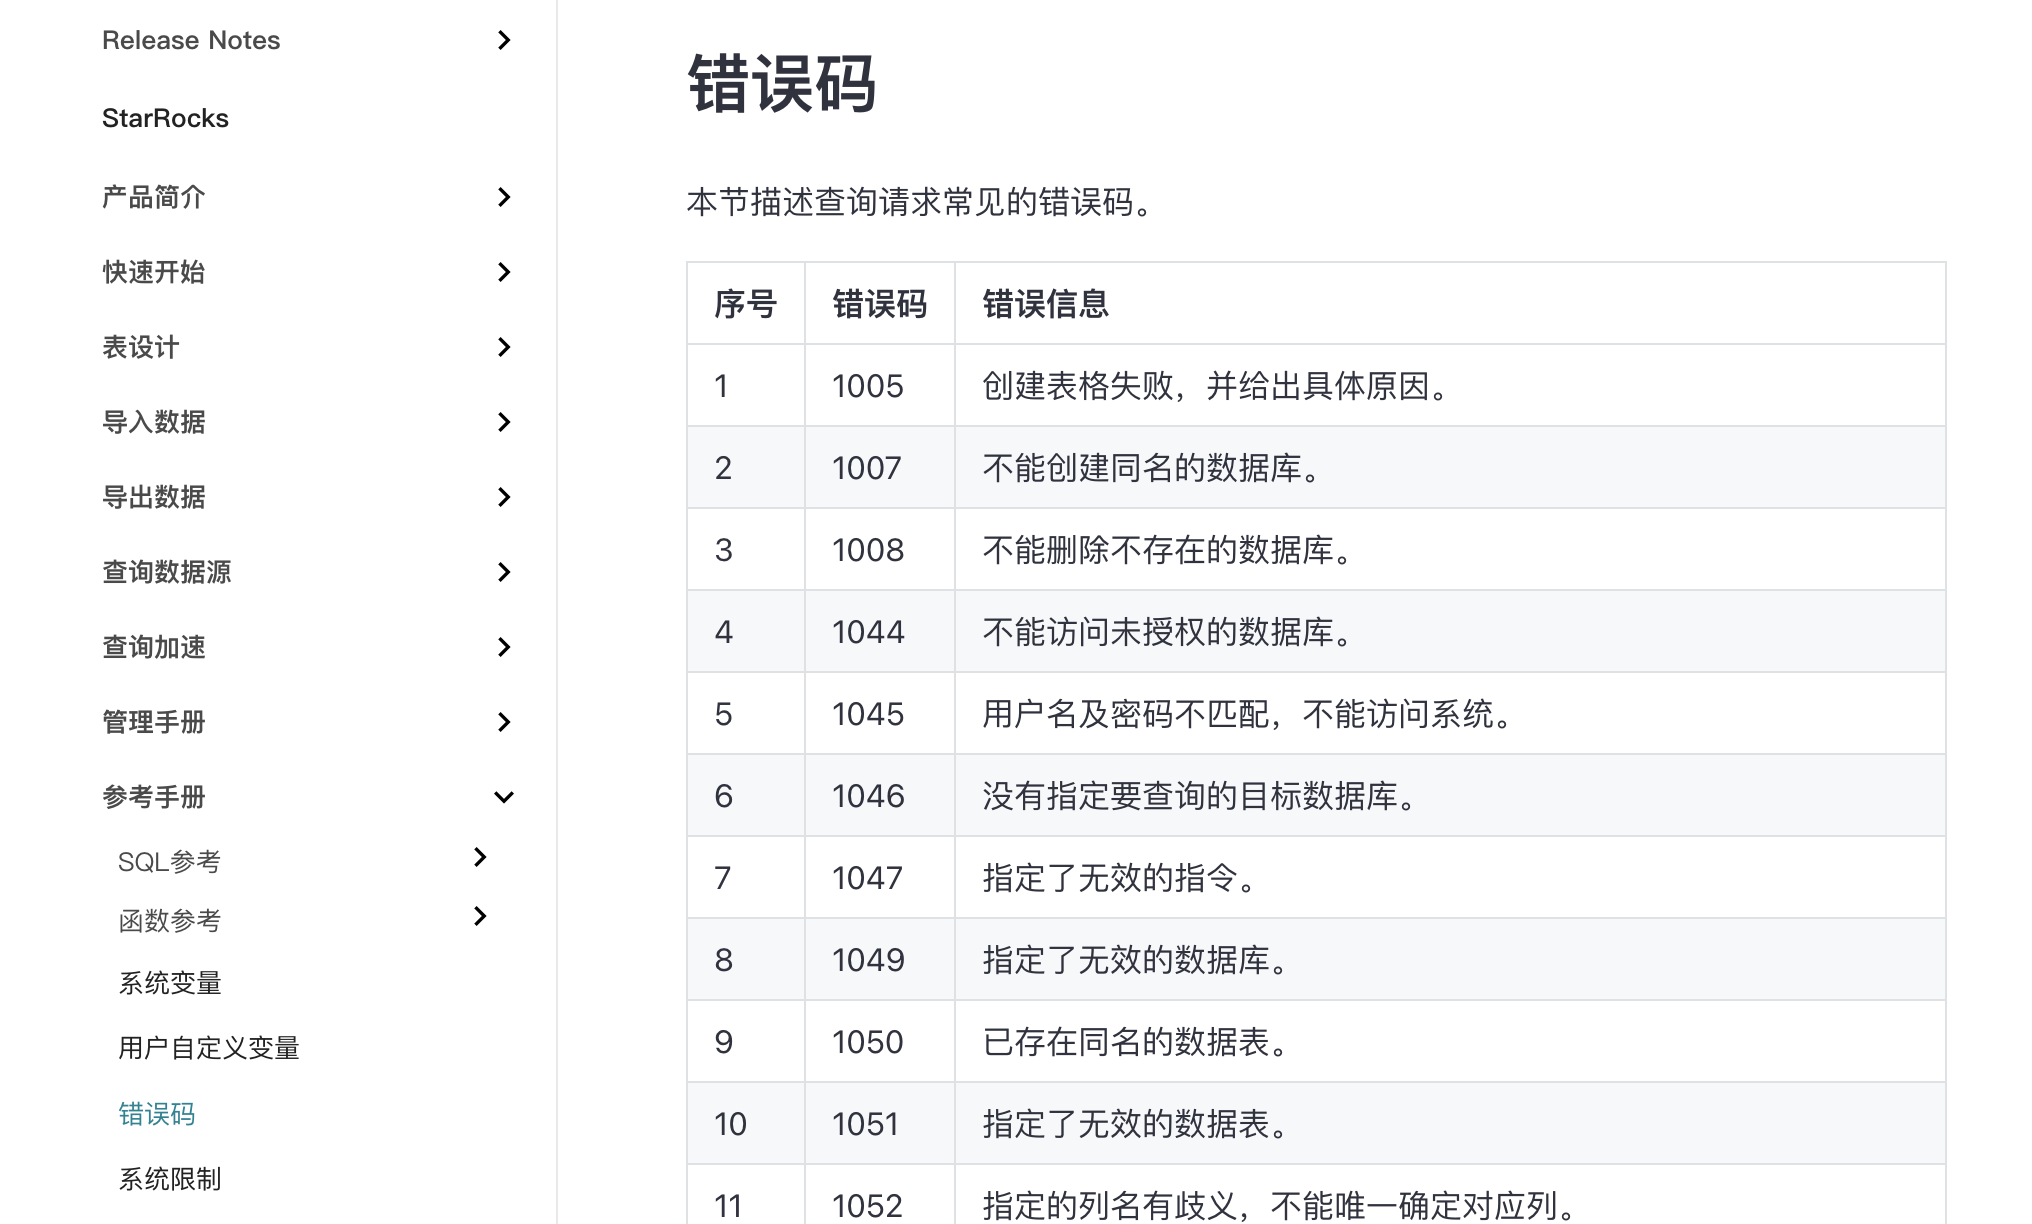The image size is (2032, 1224).
Task: Open the 系统变量 page
Action: pyautogui.click(x=170, y=983)
